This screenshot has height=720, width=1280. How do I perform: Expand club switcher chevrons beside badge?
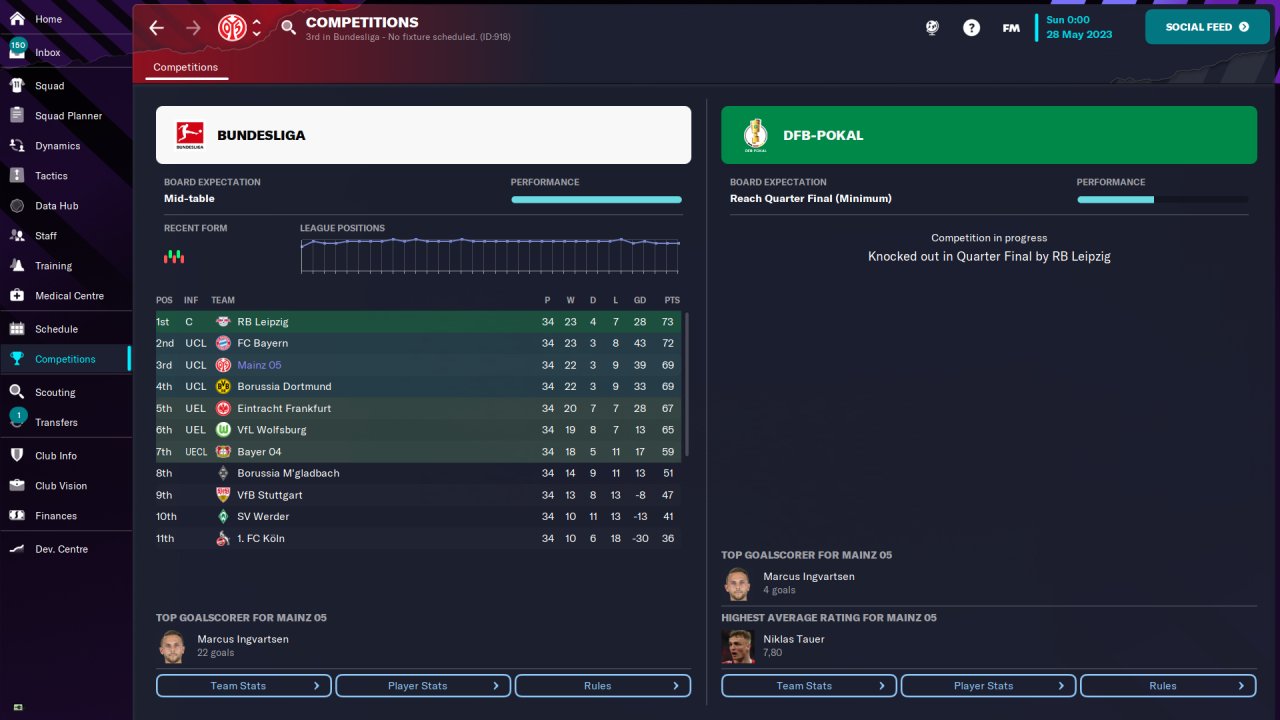(x=257, y=28)
